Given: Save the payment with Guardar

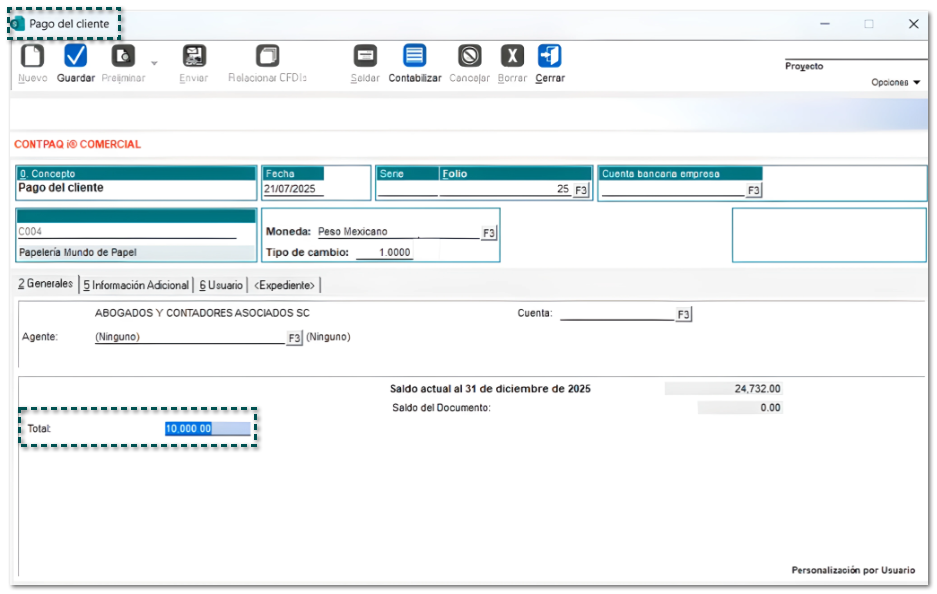Looking at the screenshot, I should pos(76,56).
